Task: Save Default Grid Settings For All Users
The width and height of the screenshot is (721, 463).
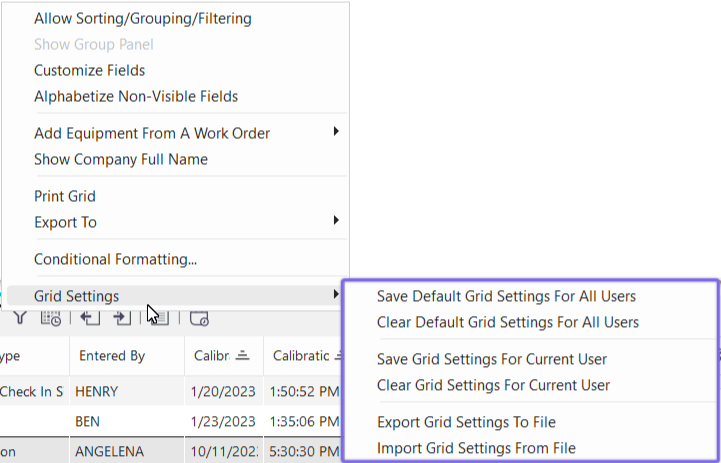Action: (506, 296)
